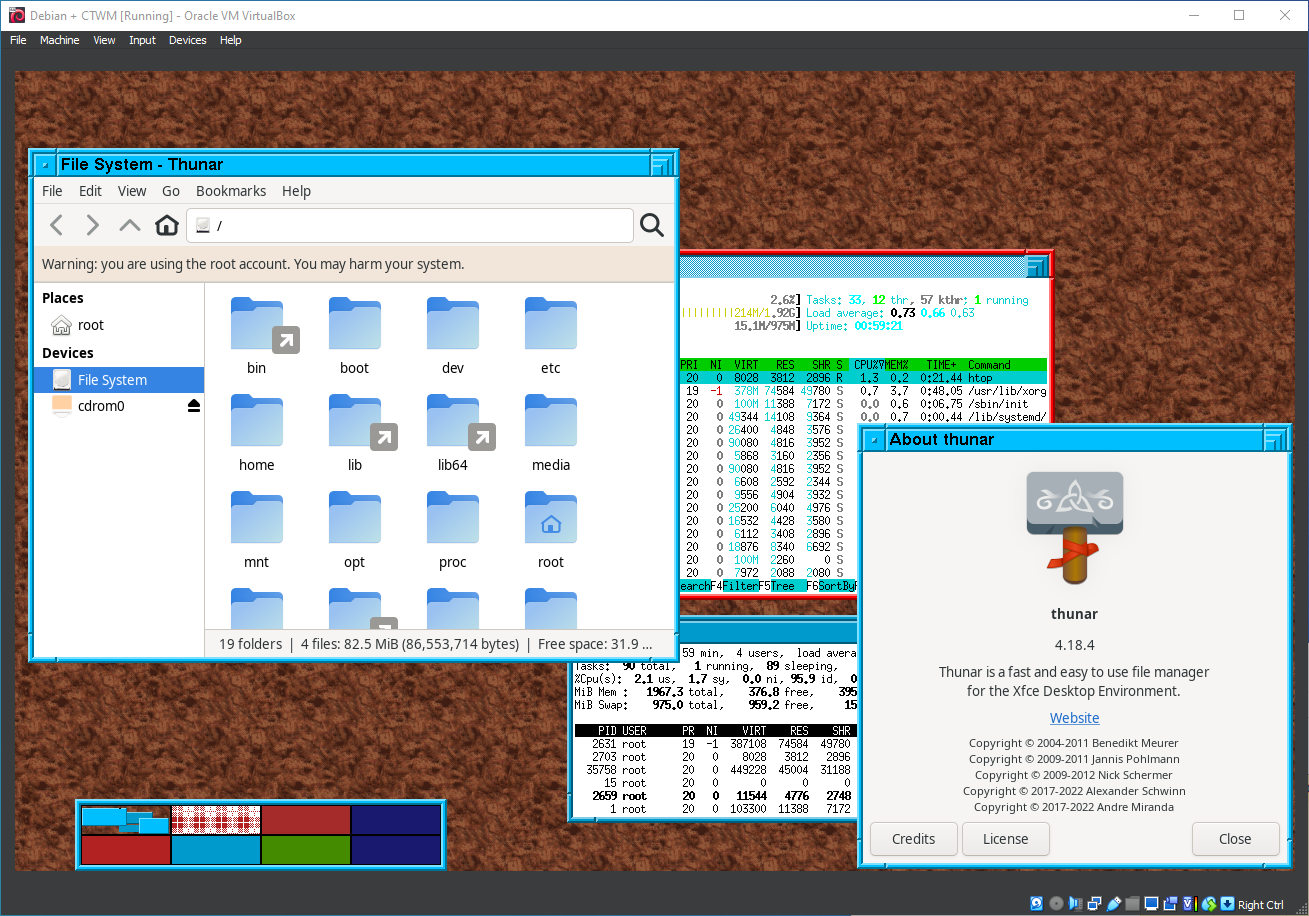Click the video recording icon in VirtualBox status bar
Viewport: 1309px width, 916px height.
tap(1170, 903)
